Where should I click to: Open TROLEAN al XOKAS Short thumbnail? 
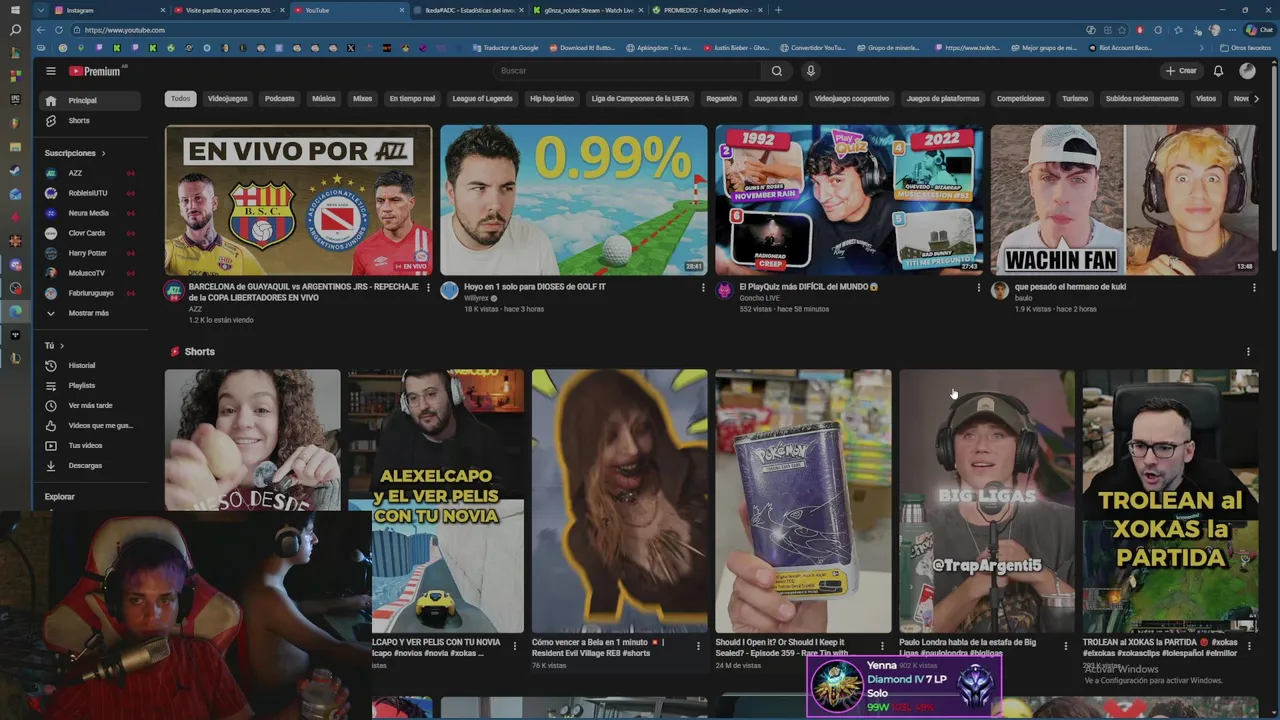click(1170, 501)
